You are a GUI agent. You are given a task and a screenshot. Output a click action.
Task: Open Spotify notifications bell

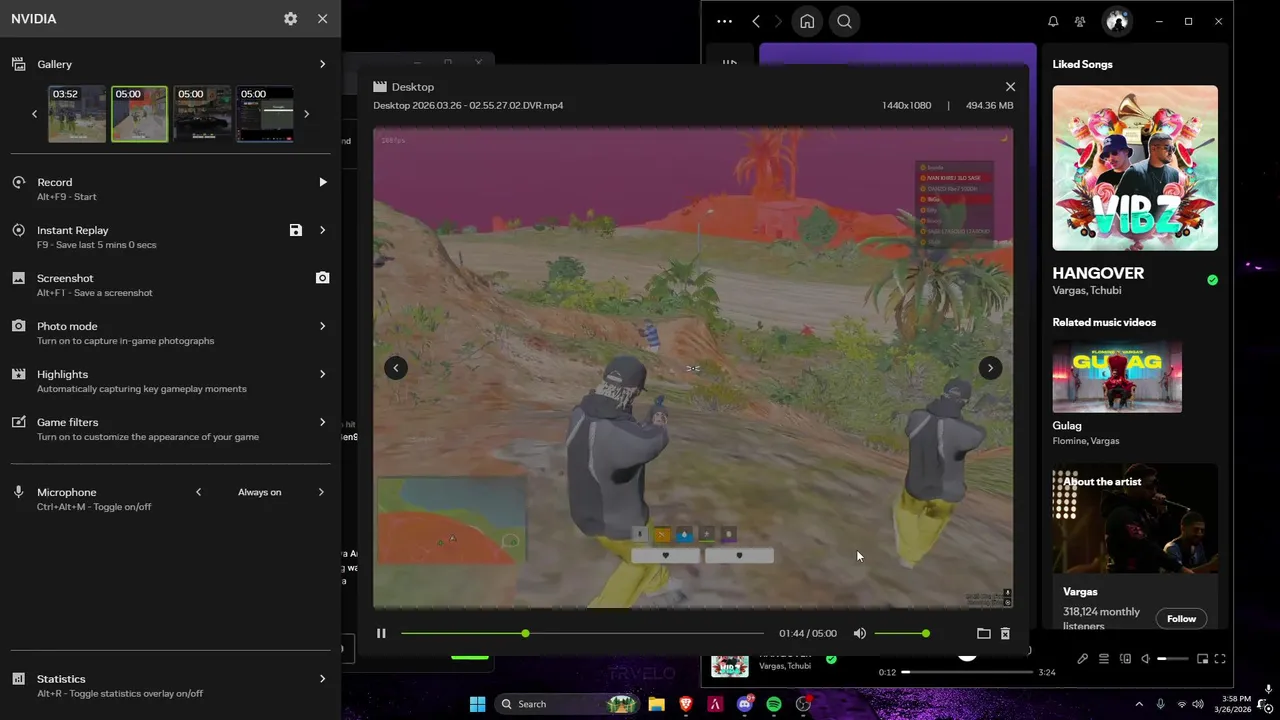(x=1053, y=21)
